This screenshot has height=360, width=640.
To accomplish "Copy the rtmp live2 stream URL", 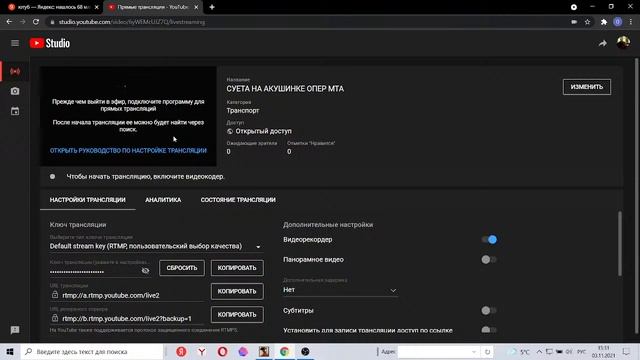I will click(x=237, y=291).
